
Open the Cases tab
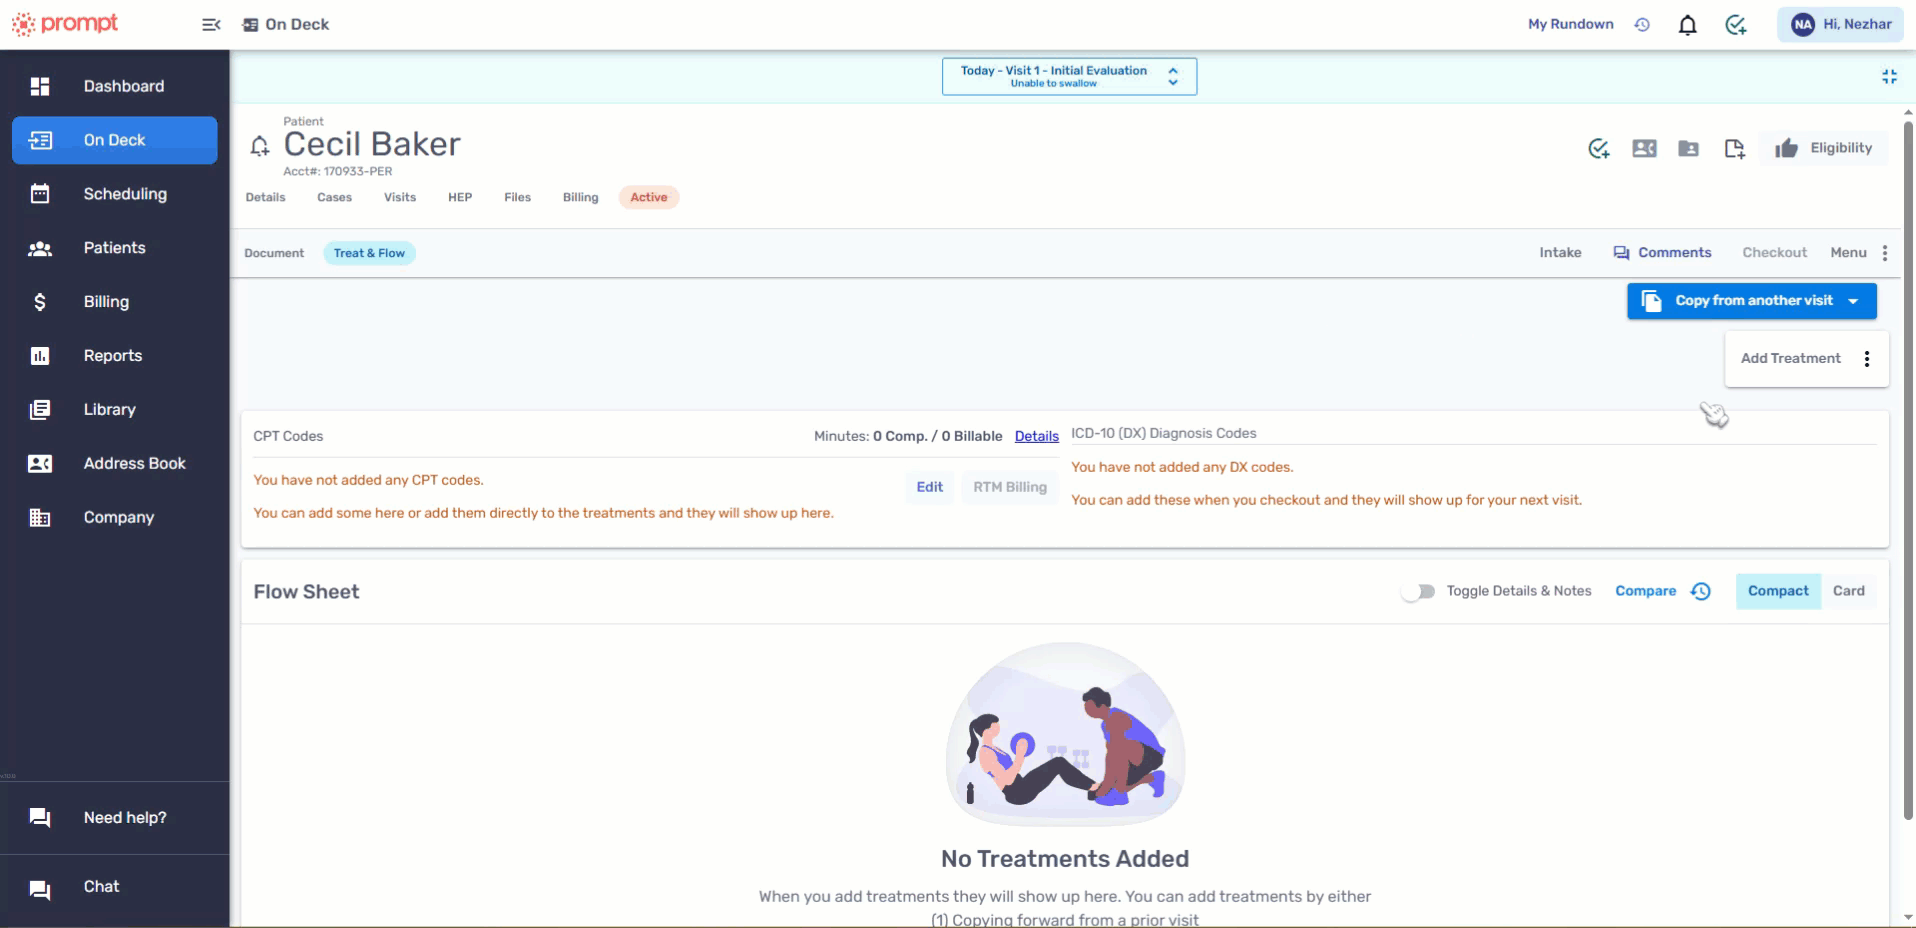335,197
